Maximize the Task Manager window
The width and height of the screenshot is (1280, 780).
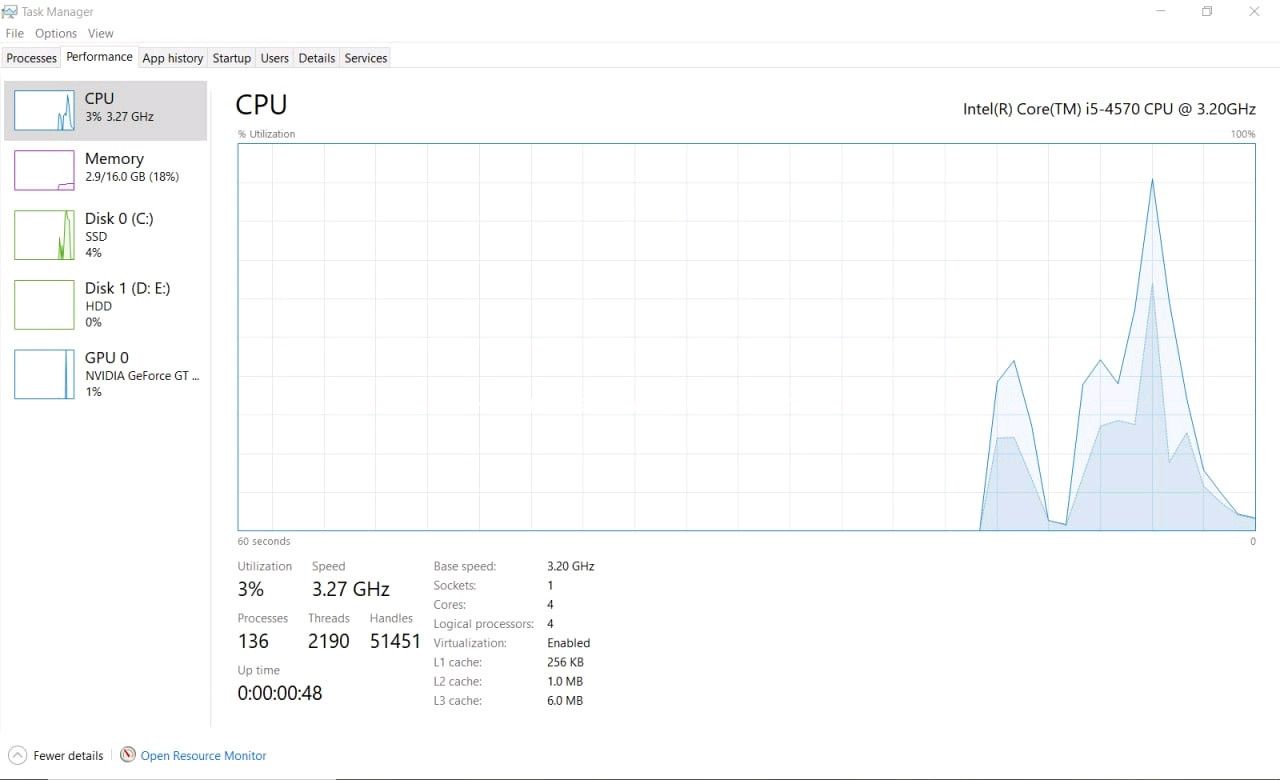(1207, 12)
